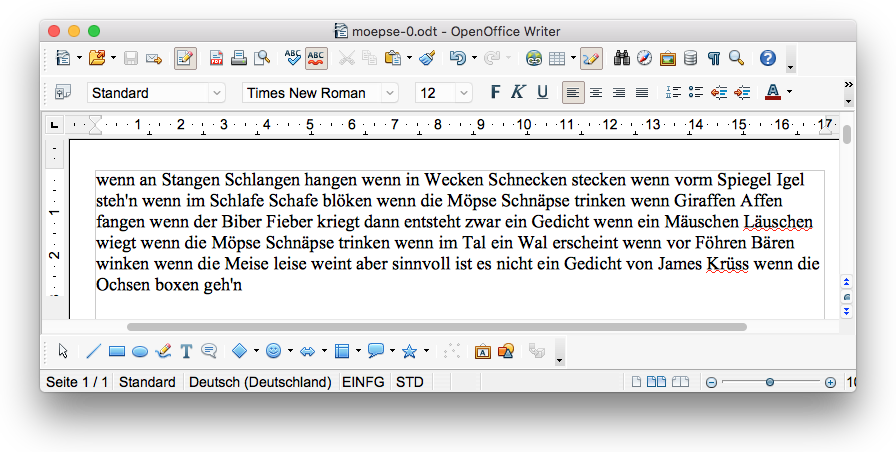Click Increase Indent icon
The width and height of the screenshot is (896, 452).
click(x=742, y=93)
